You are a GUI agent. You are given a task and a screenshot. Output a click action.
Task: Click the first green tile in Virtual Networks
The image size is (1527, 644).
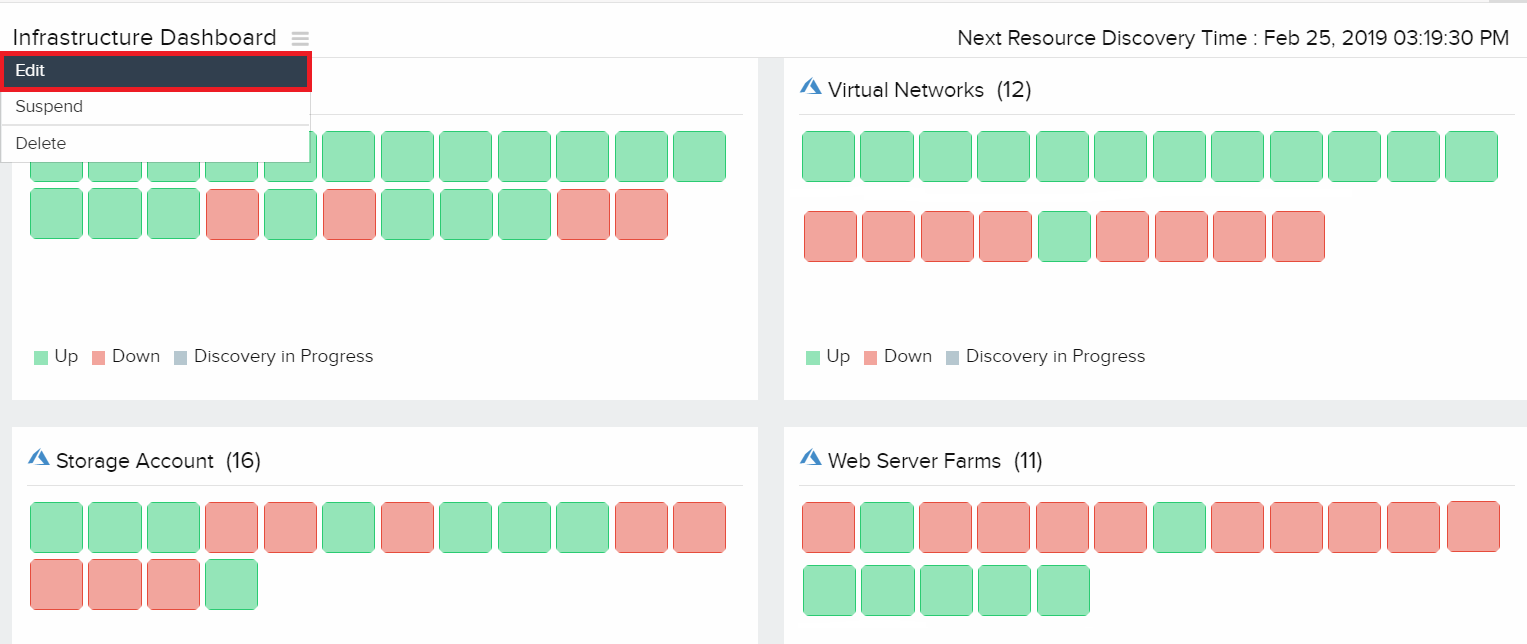click(828, 157)
